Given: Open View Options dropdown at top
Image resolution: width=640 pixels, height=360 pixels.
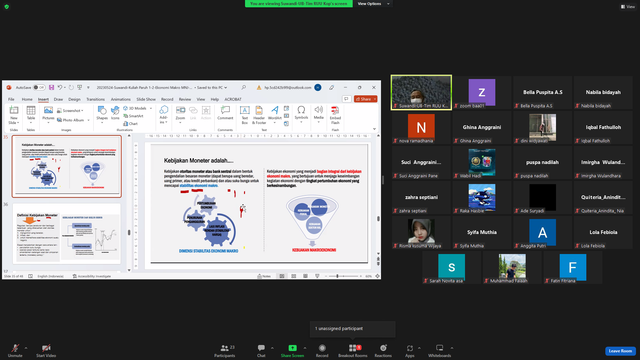Looking at the screenshot, I should (373, 4).
